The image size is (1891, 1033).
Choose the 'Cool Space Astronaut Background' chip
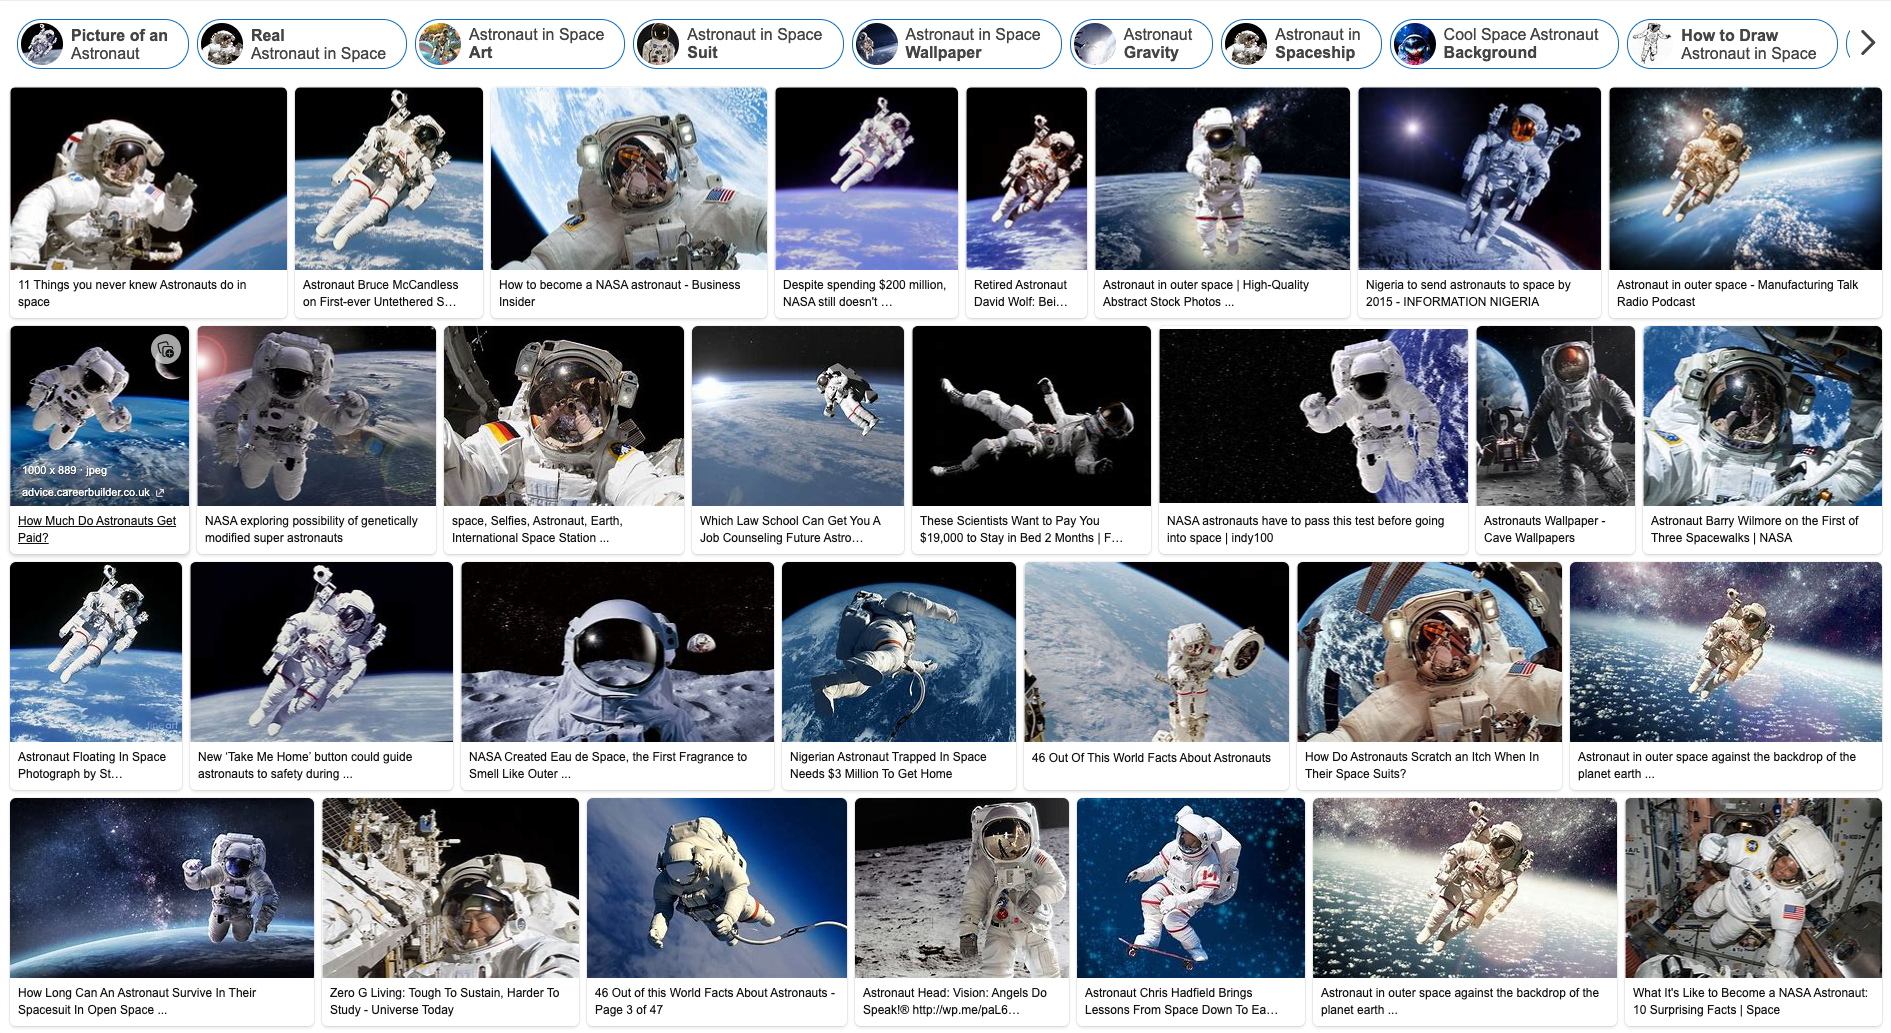1504,44
